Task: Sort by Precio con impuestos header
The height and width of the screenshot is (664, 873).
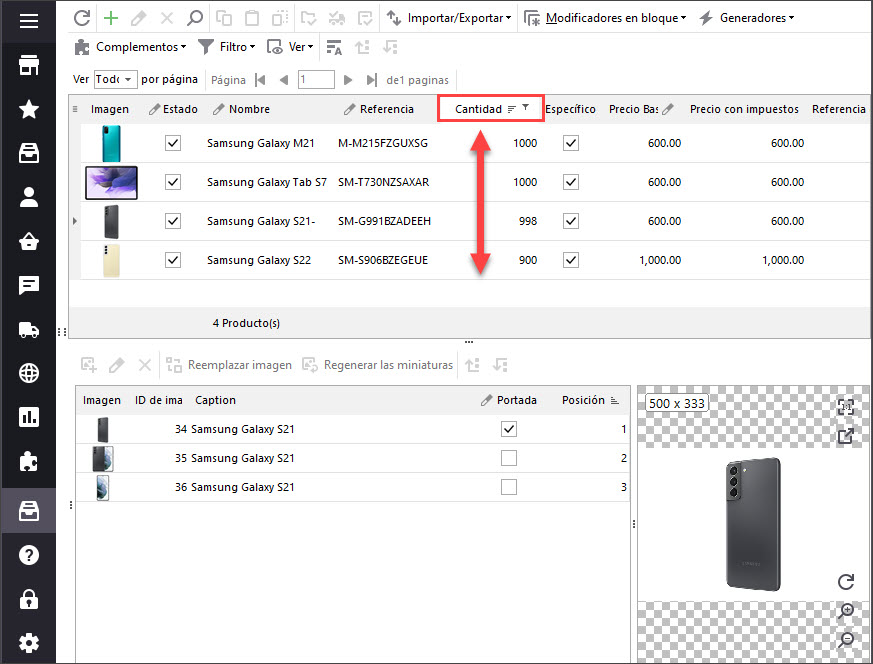Action: 744,109
